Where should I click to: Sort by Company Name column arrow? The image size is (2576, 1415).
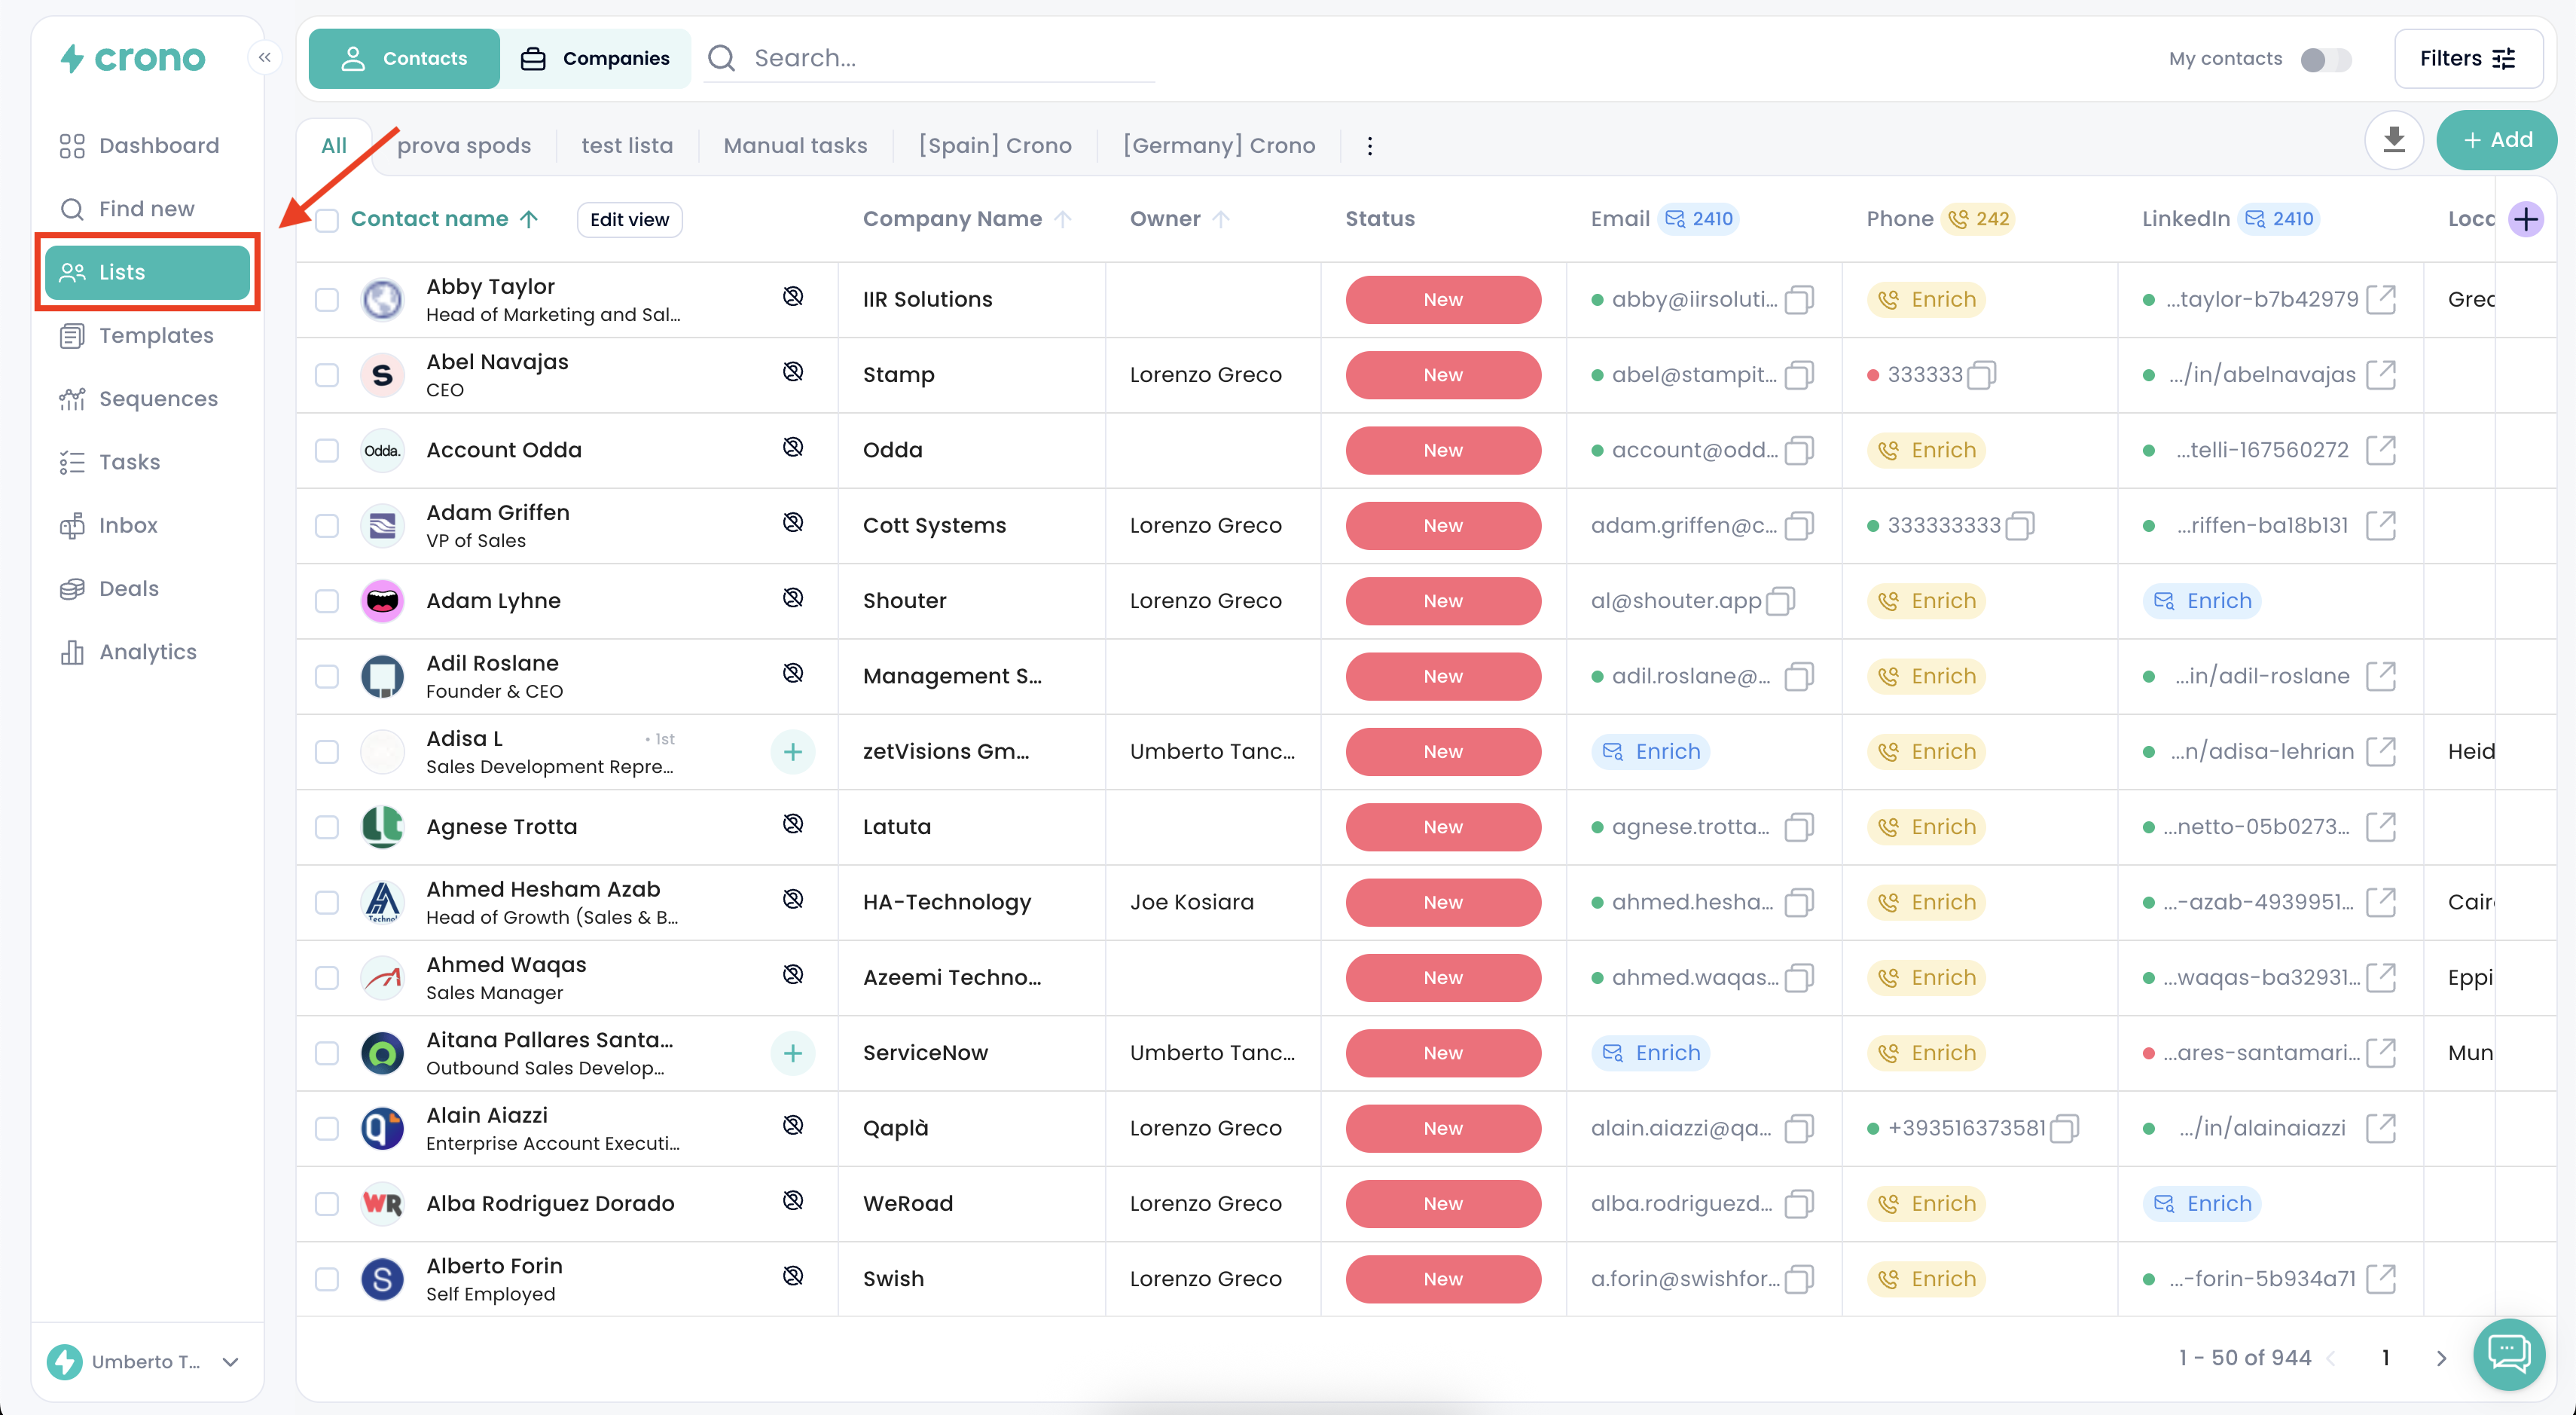tap(1063, 219)
